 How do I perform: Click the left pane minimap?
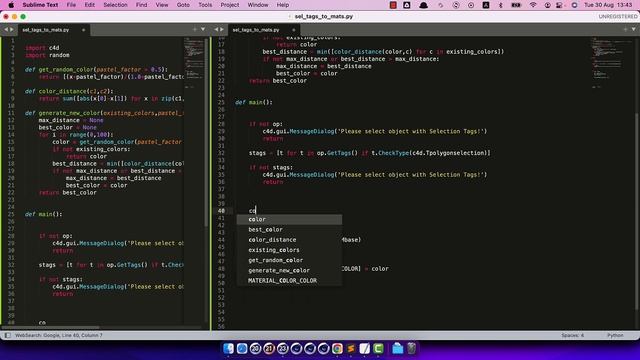[193, 62]
